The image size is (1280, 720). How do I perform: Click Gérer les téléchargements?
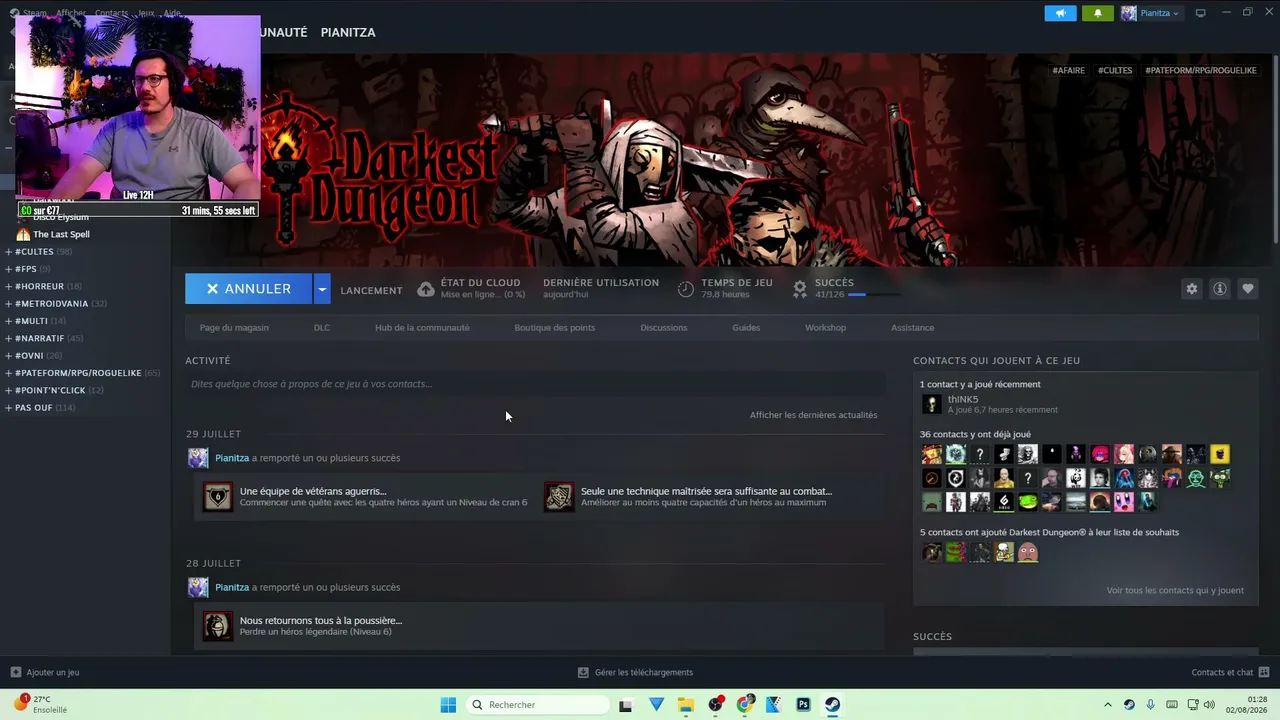(644, 672)
